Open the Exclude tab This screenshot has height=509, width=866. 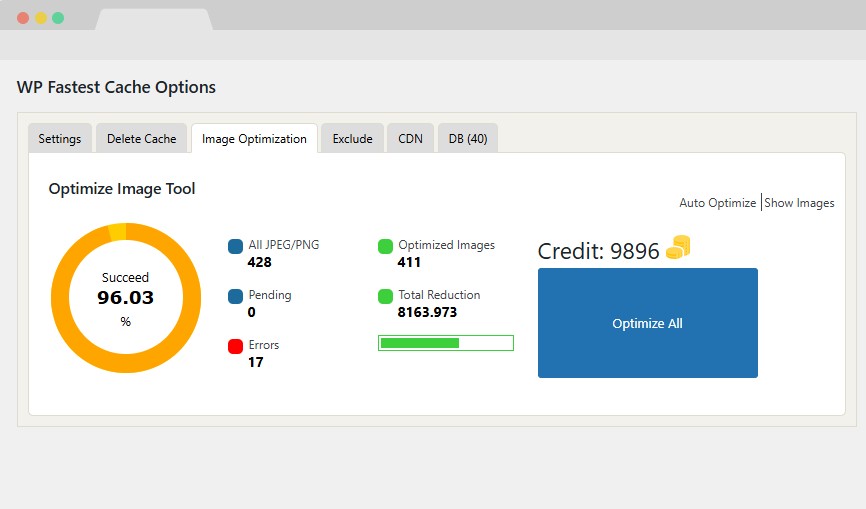point(352,138)
